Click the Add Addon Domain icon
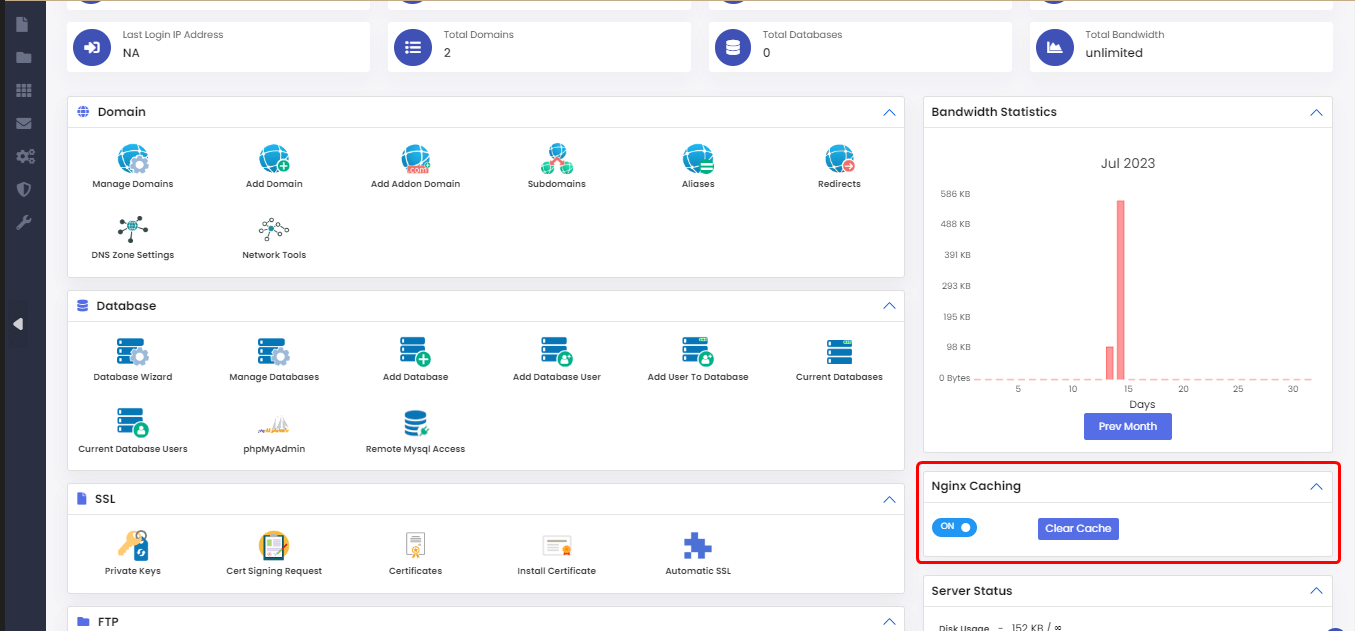Viewport: 1355px width, 631px height. tap(415, 160)
